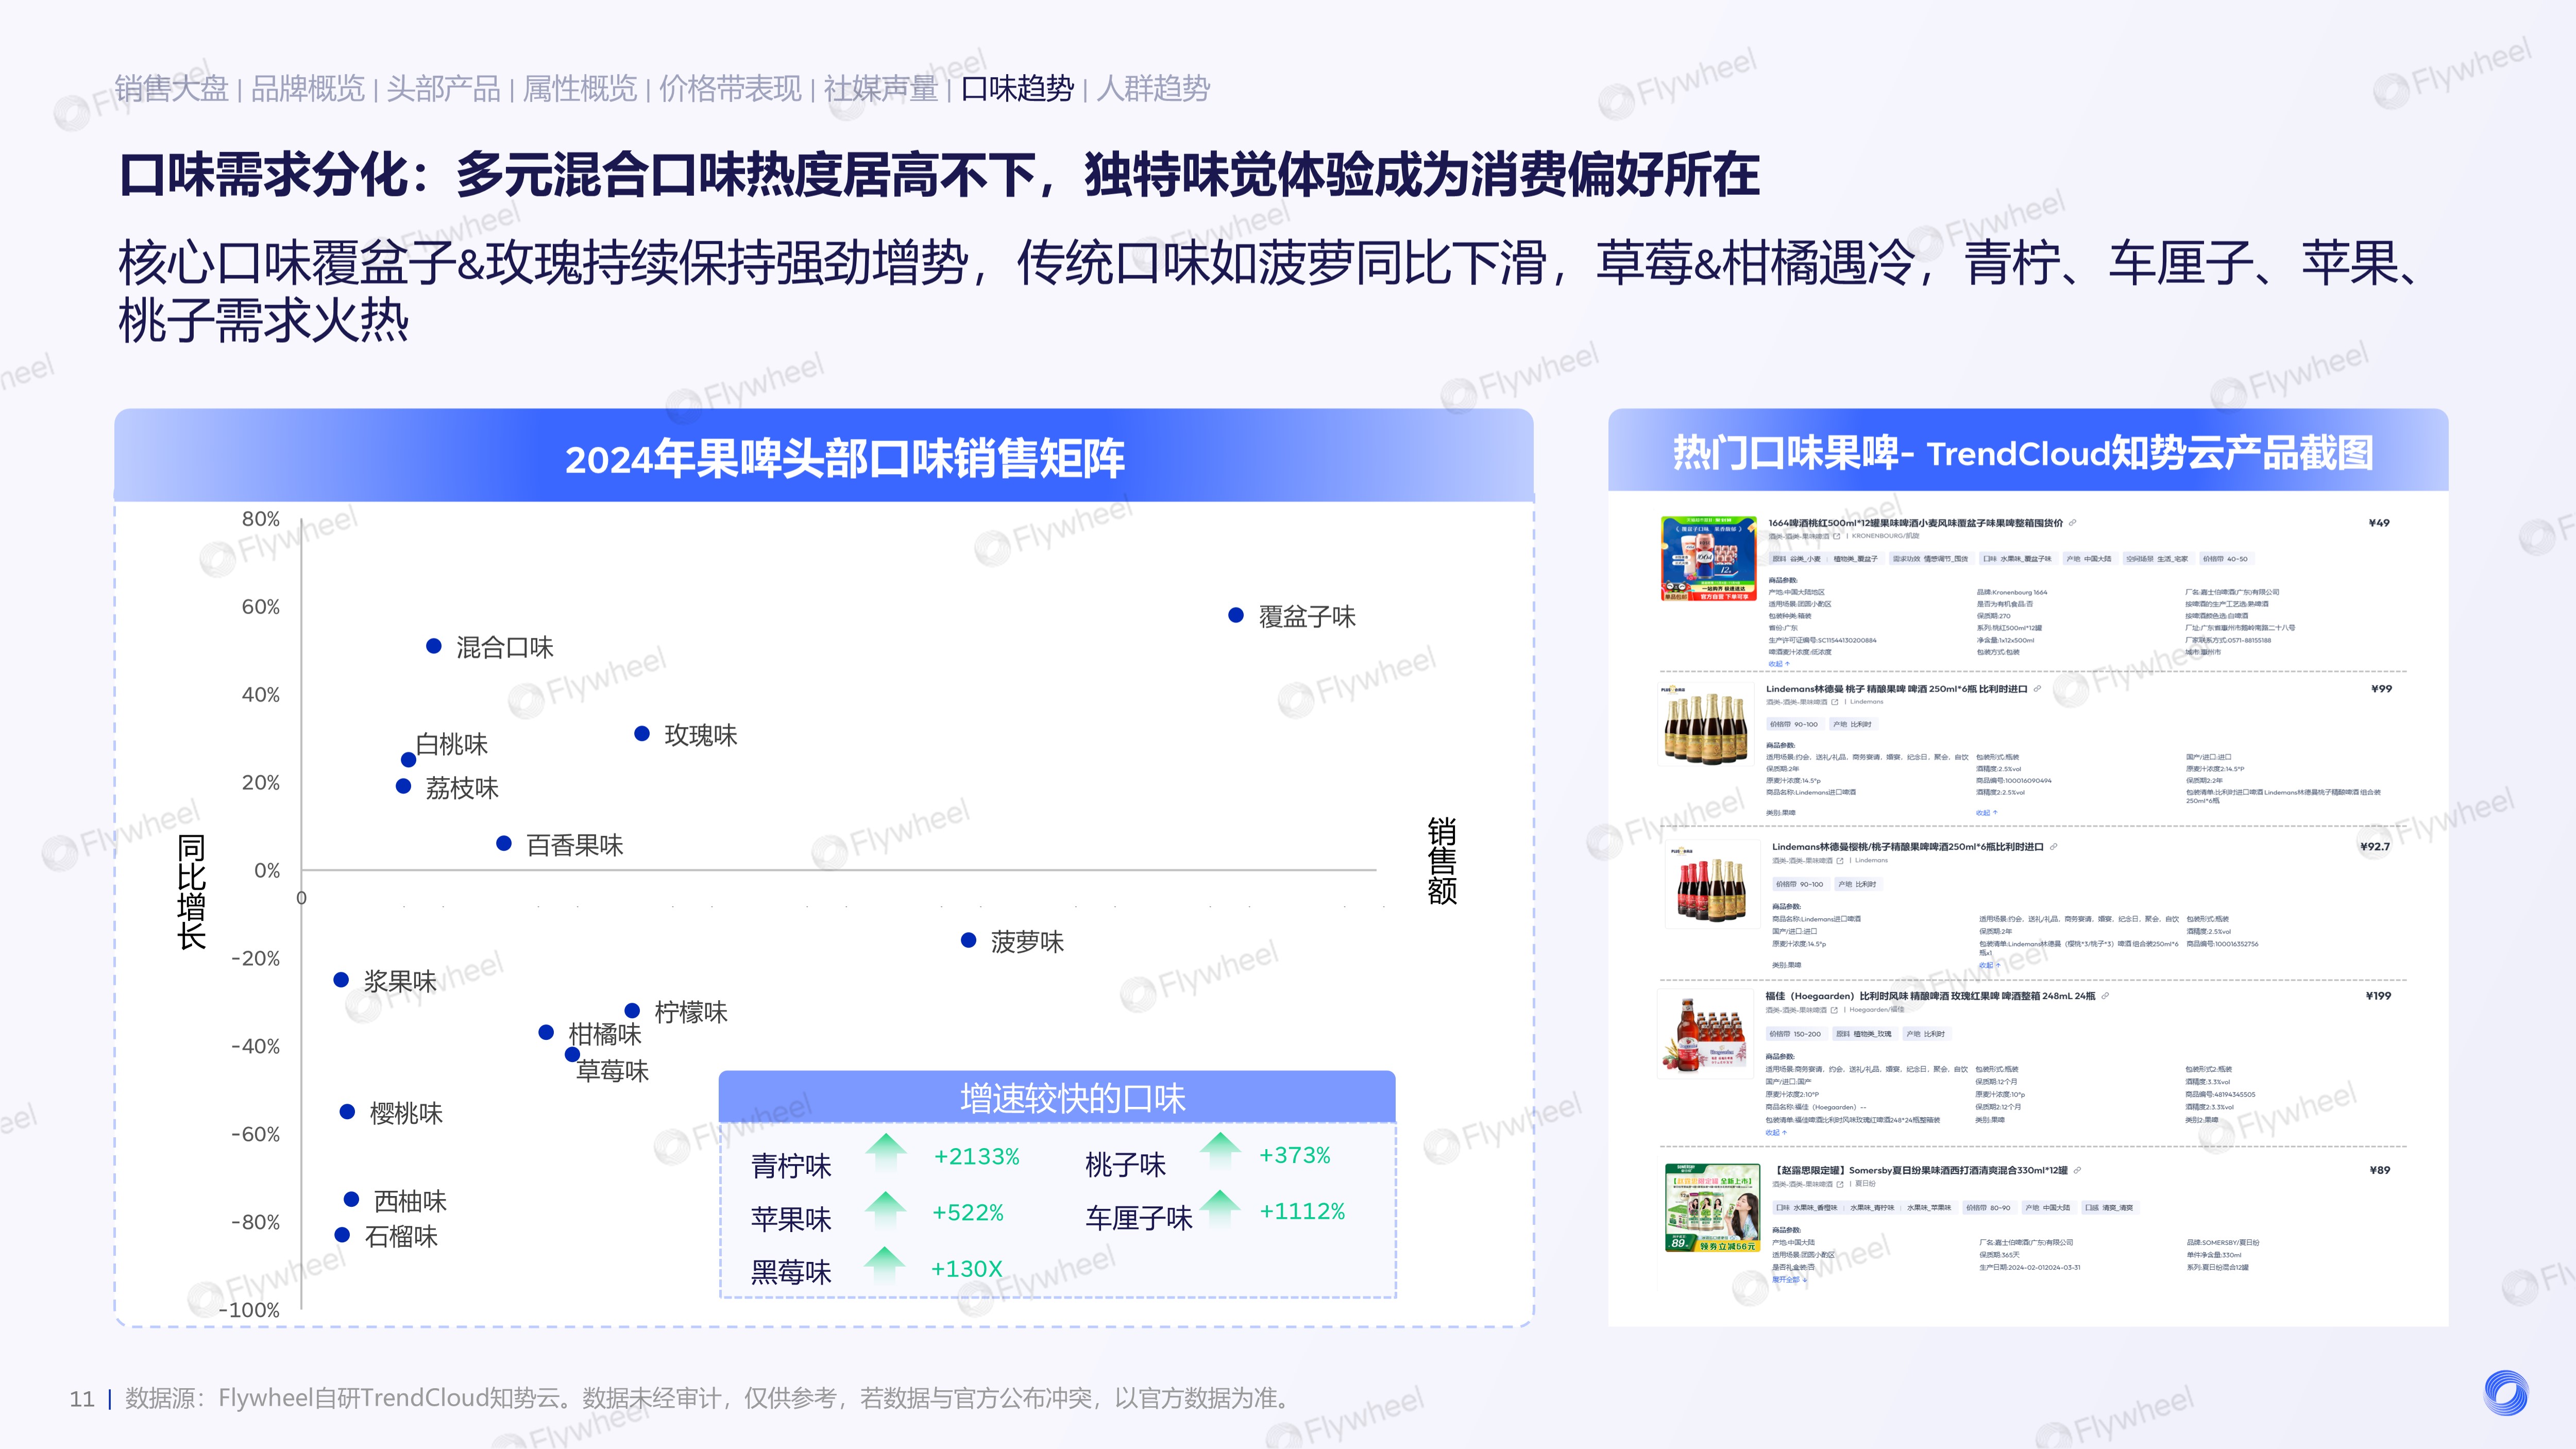
Task: Go to 销售大盘 navigation section
Action: point(171,89)
